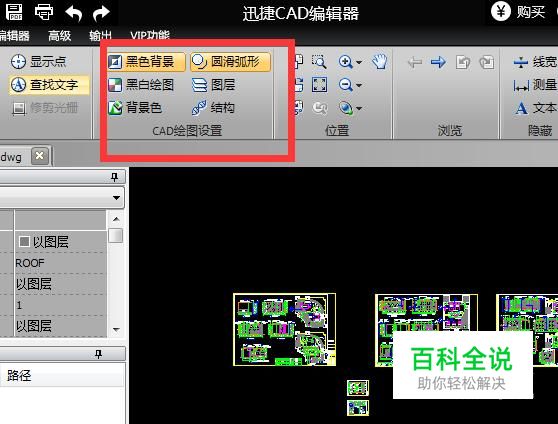Click the rotate left icon in 浏览
This screenshot has width=558, height=424.
[463, 63]
